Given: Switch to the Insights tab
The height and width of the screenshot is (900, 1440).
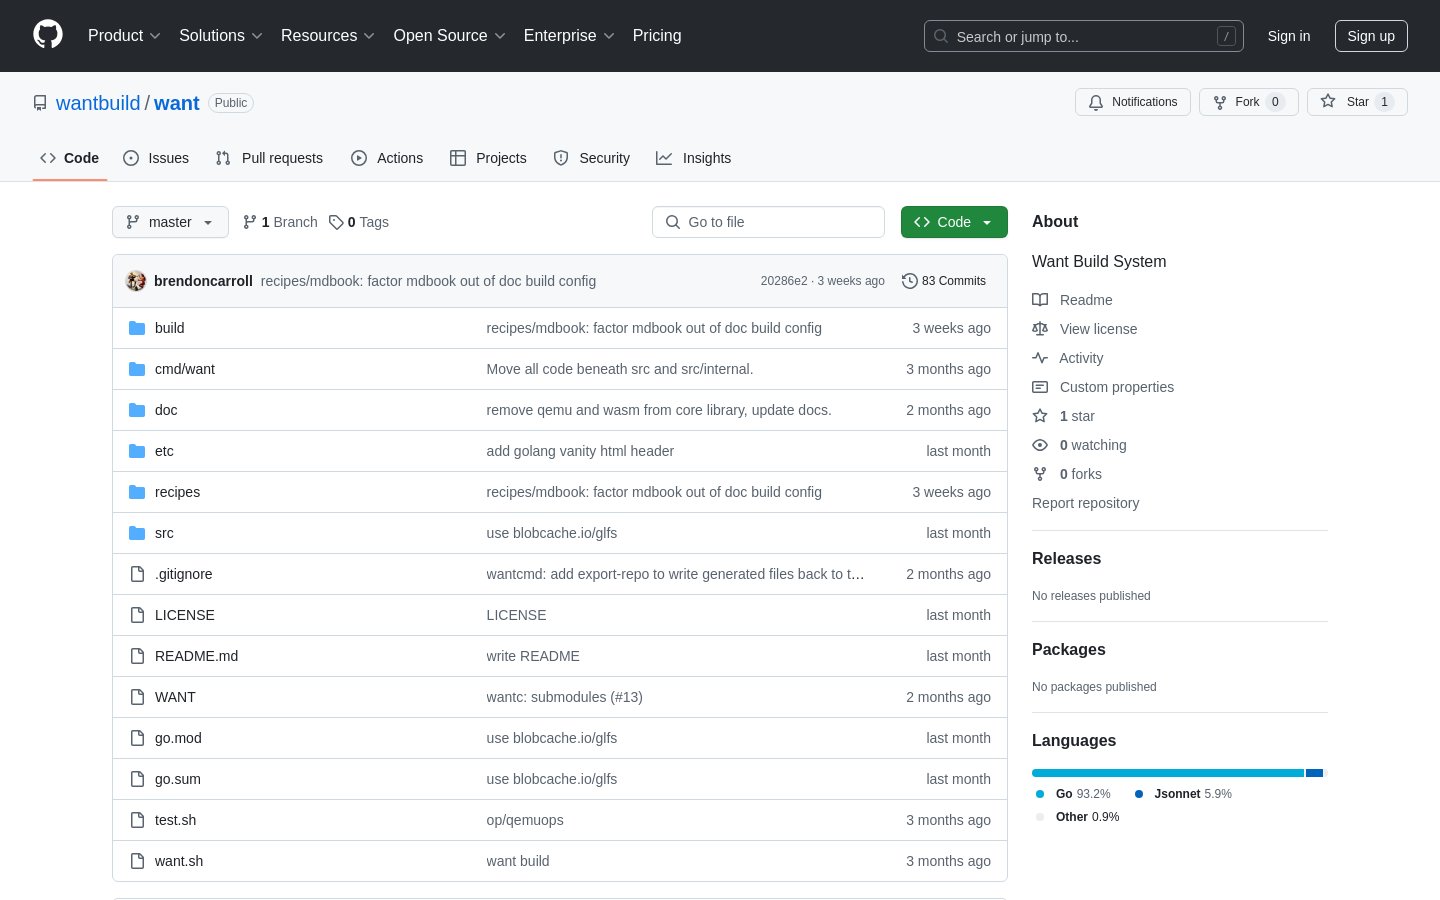Looking at the screenshot, I should [694, 158].
